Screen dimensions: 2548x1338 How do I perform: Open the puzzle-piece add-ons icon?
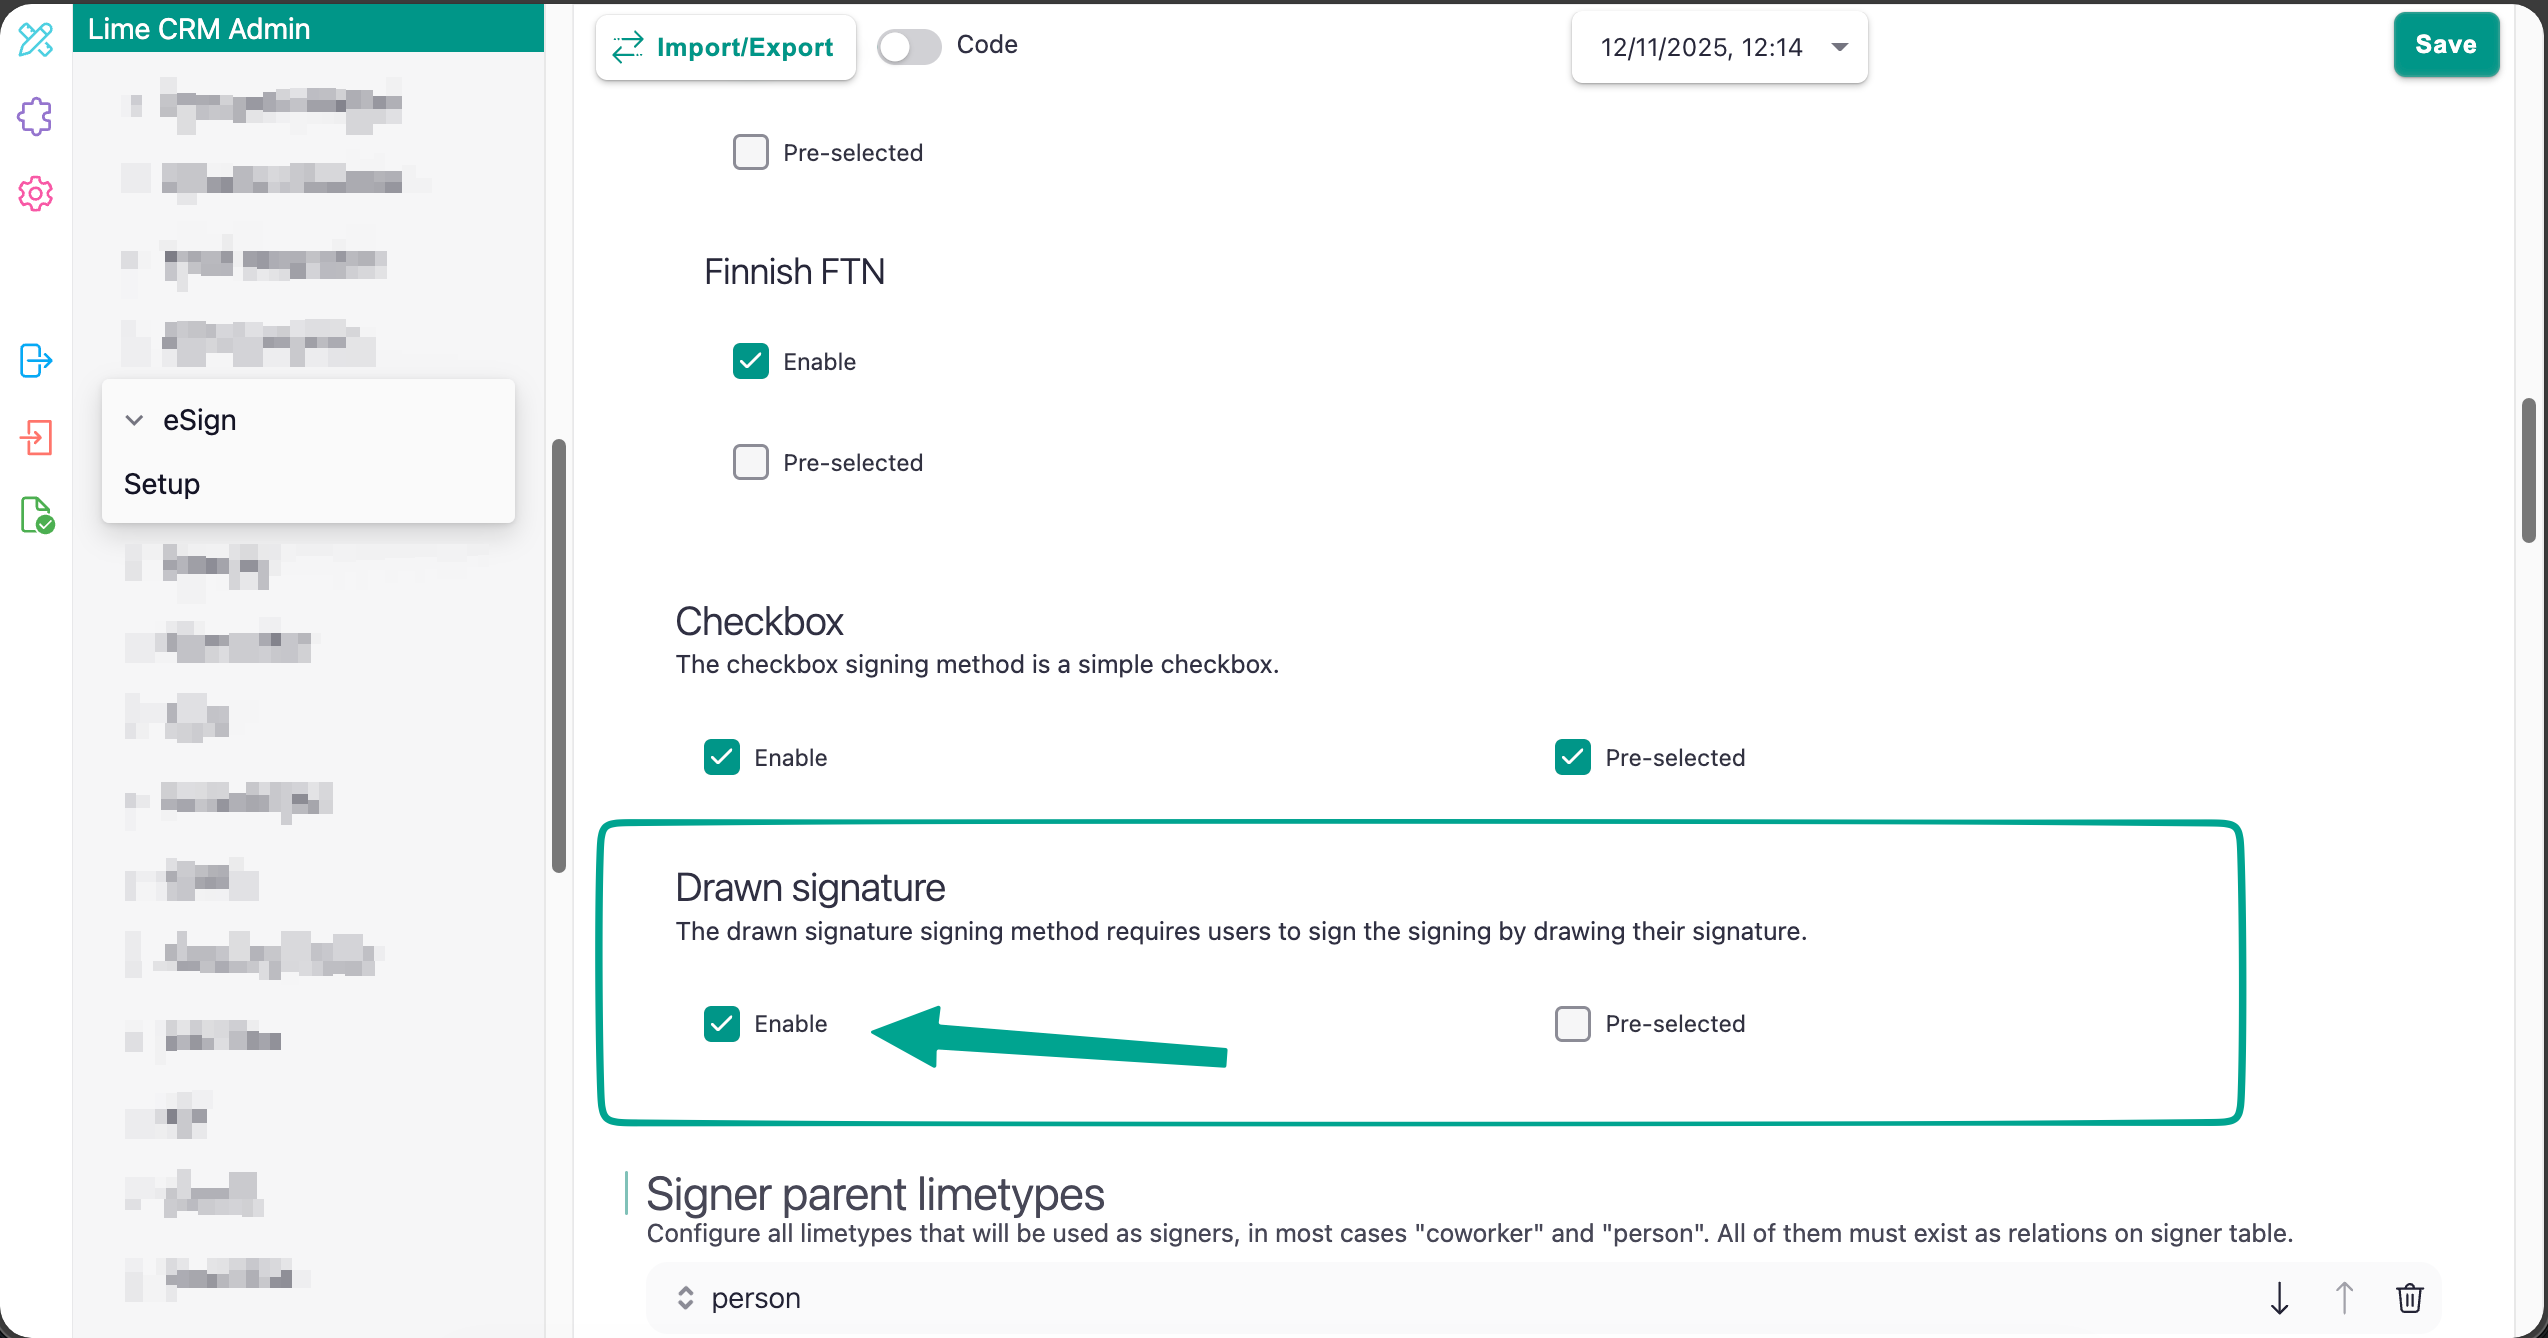36,117
